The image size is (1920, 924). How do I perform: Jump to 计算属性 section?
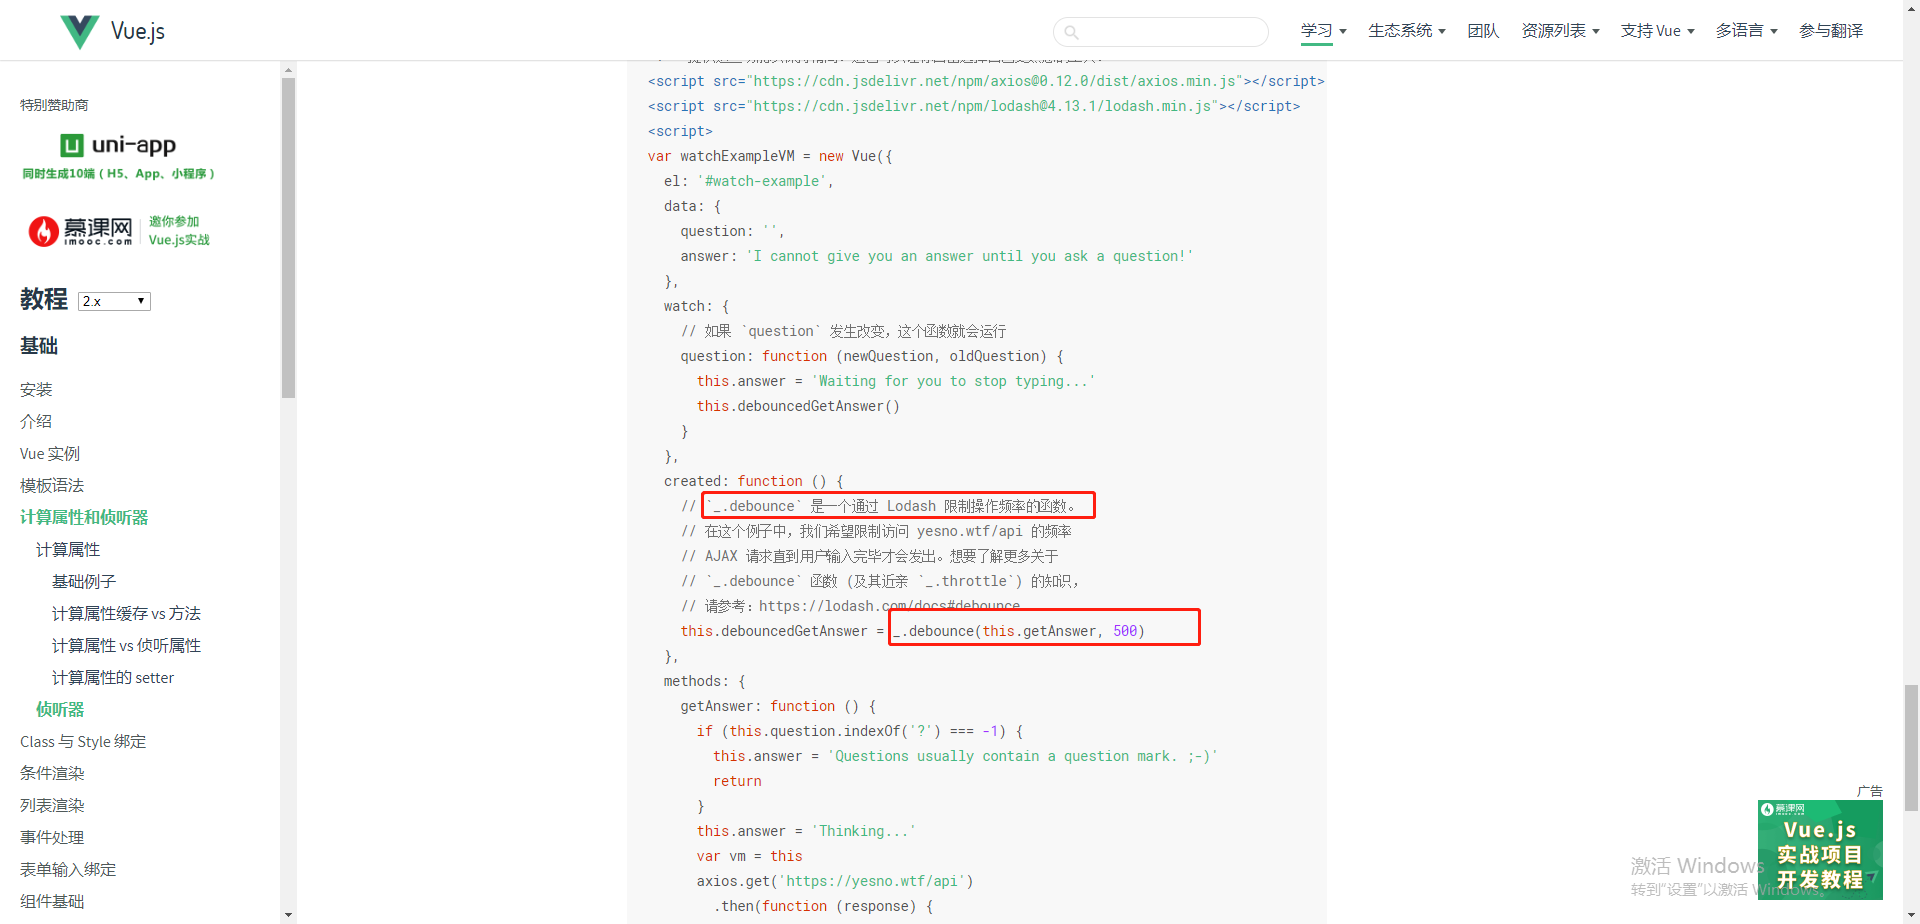(68, 550)
